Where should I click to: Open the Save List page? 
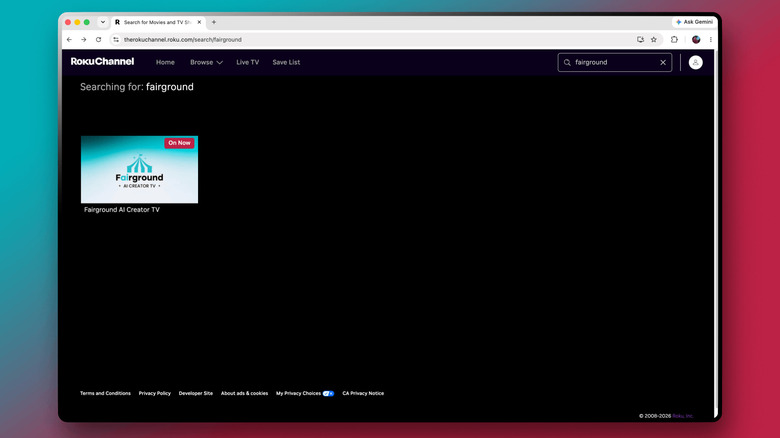(286, 62)
